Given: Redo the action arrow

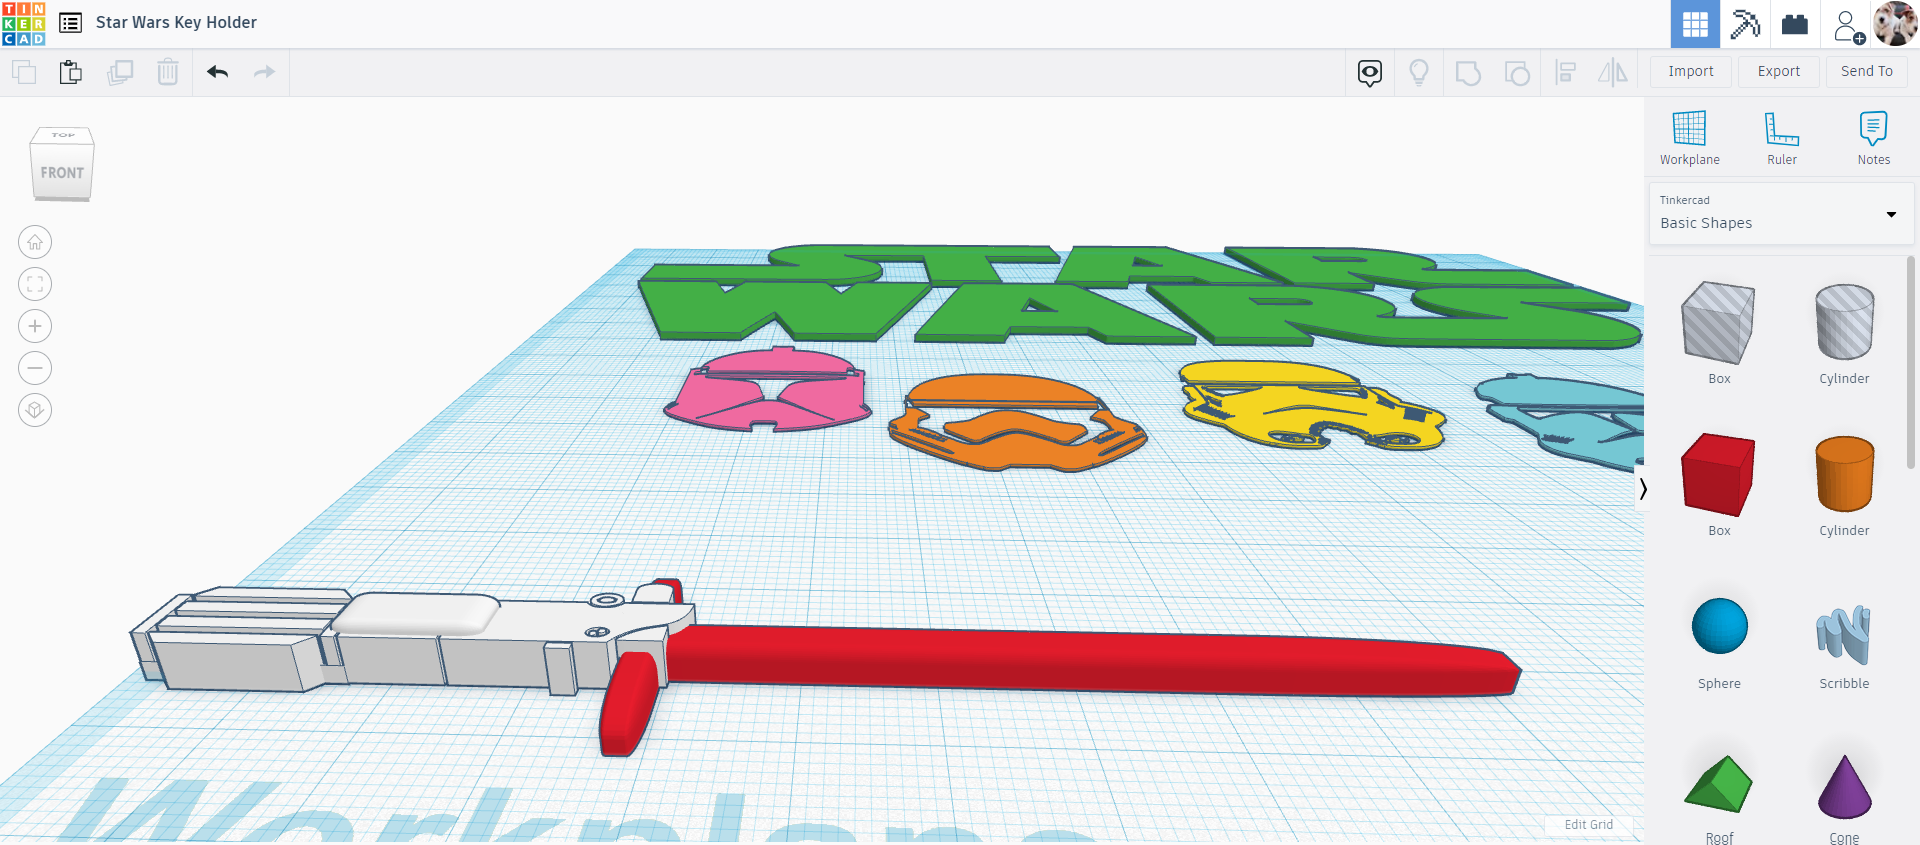Looking at the screenshot, I should pyautogui.click(x=264, y=72).
